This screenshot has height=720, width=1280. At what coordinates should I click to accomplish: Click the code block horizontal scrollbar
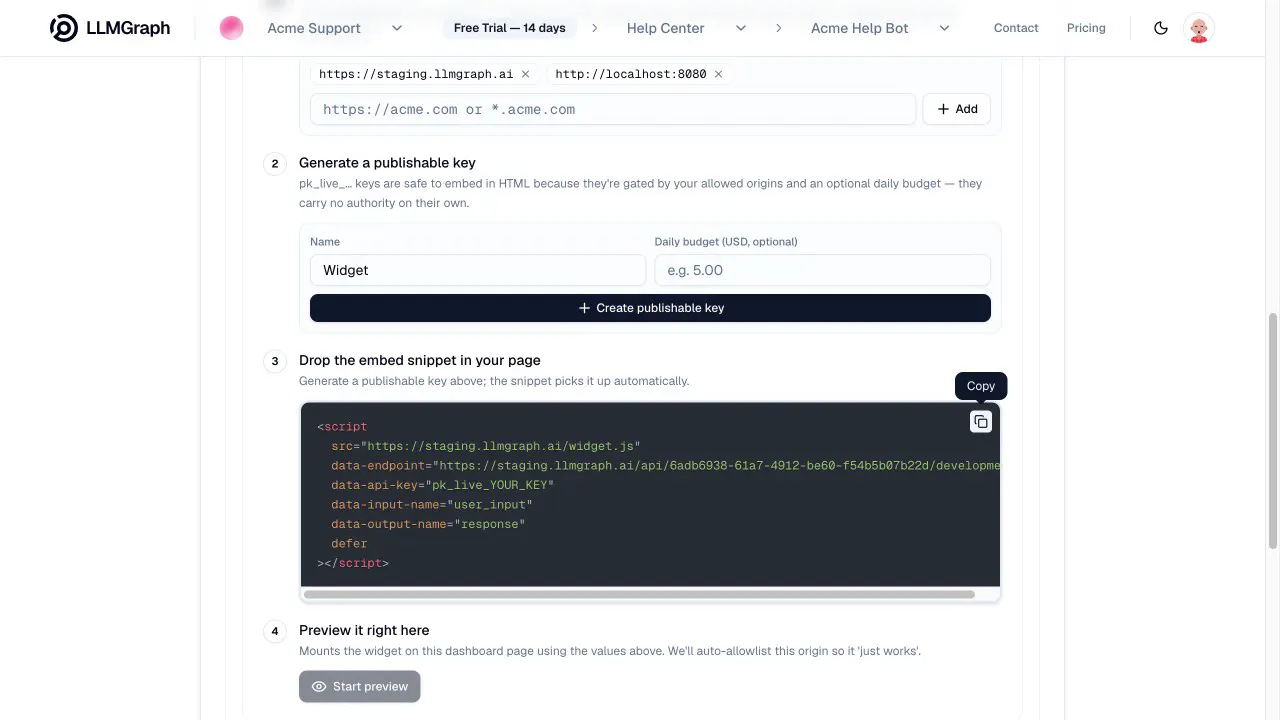pyautogui.click(x=639, y=594)
